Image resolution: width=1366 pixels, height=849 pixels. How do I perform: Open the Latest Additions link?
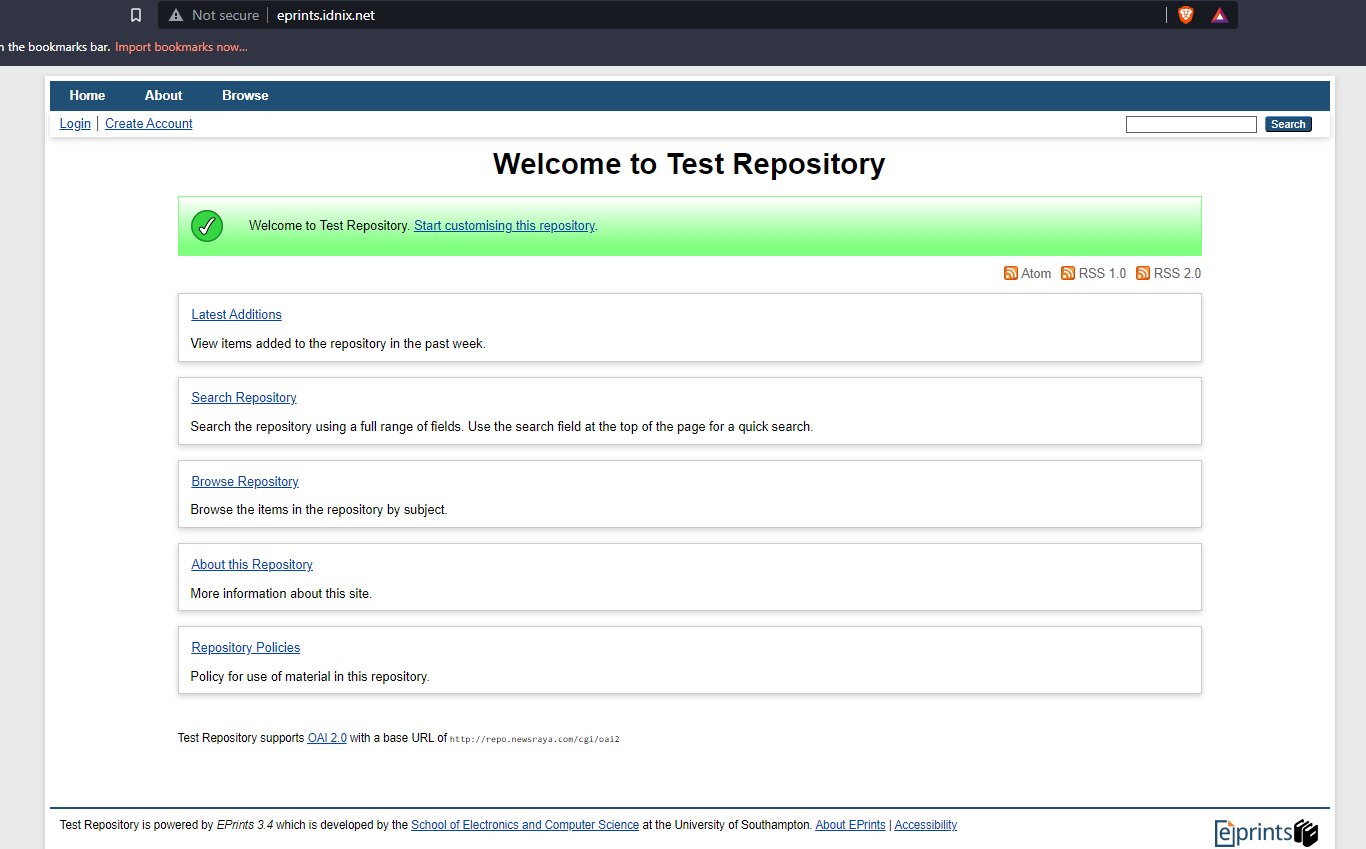pyautogui.click(x=237, y=314)
